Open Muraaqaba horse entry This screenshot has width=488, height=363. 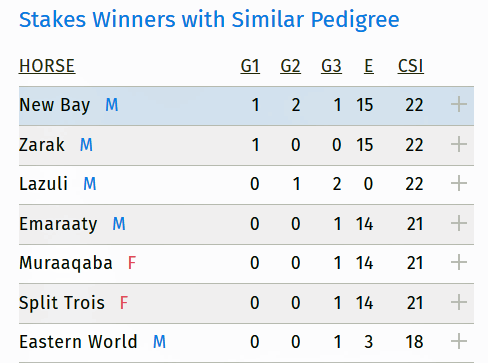point(66,263)
